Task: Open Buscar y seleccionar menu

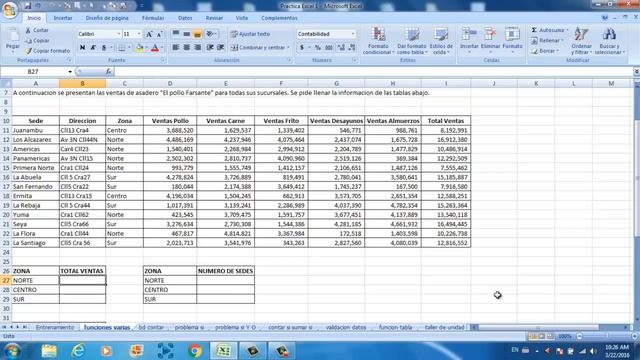Action: pyautogui.click(x=609, y=41)
